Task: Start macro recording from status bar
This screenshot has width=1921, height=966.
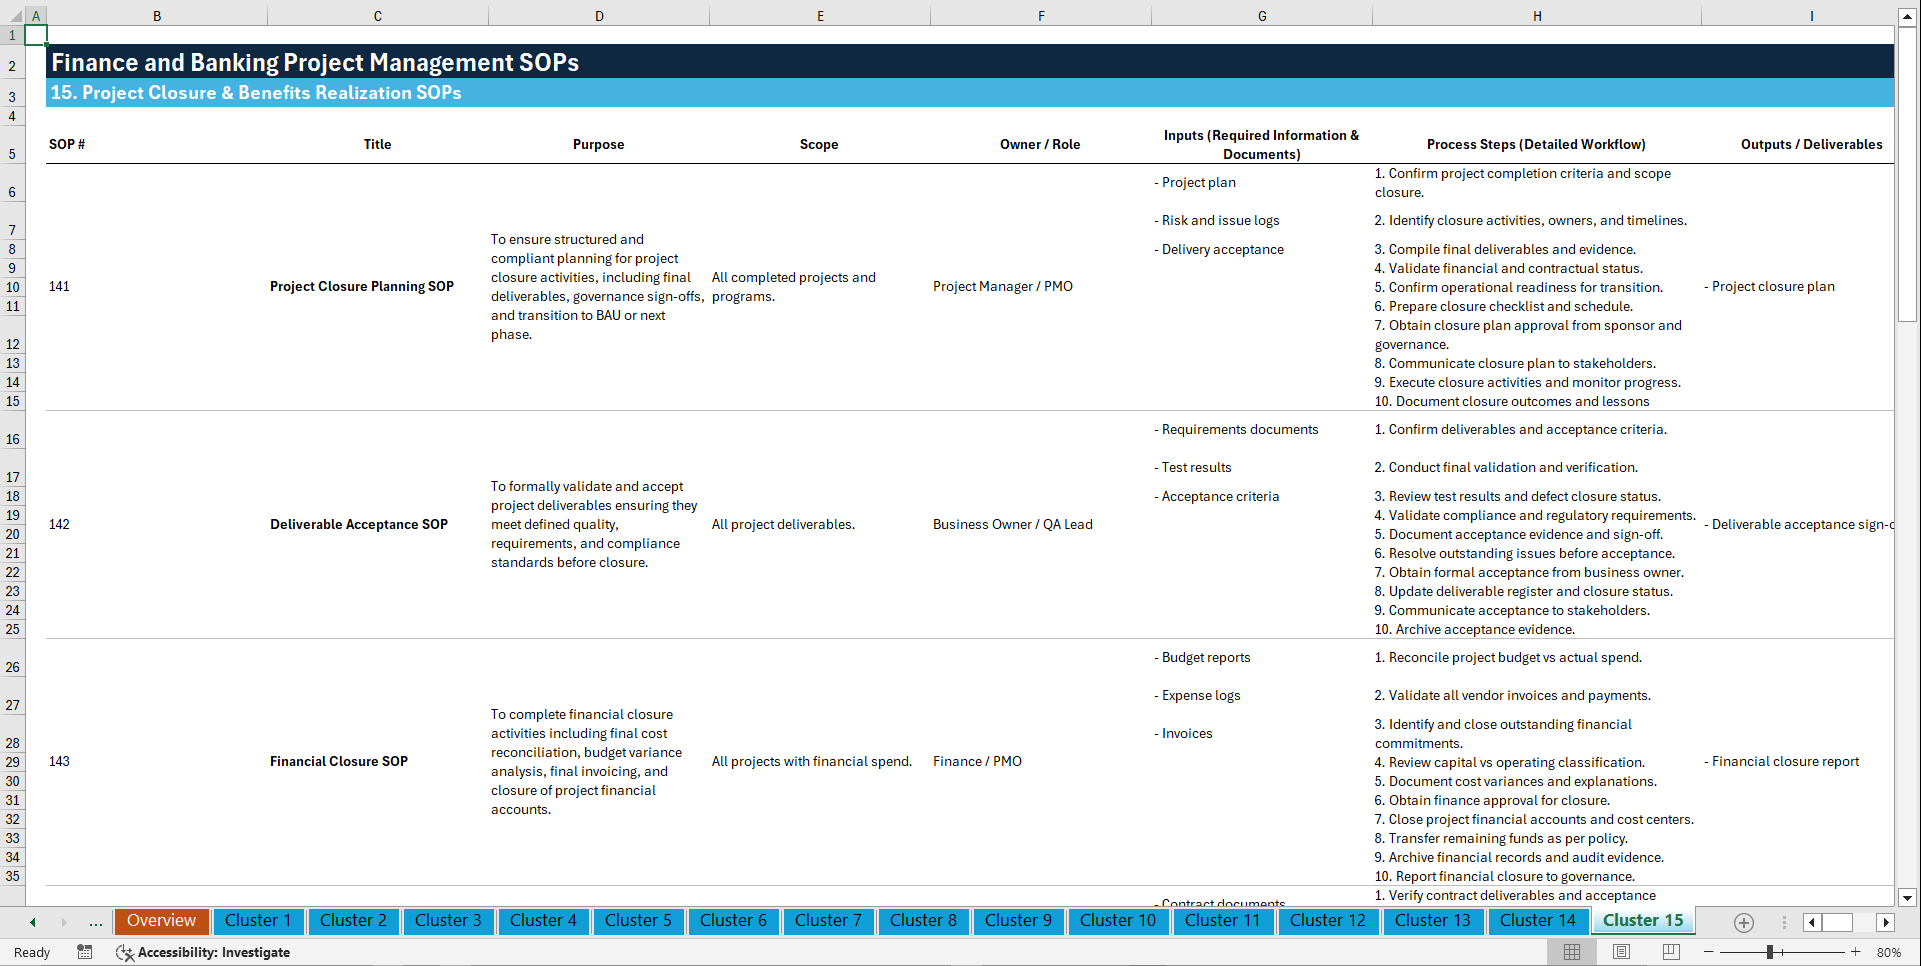Action: point(85,952)
